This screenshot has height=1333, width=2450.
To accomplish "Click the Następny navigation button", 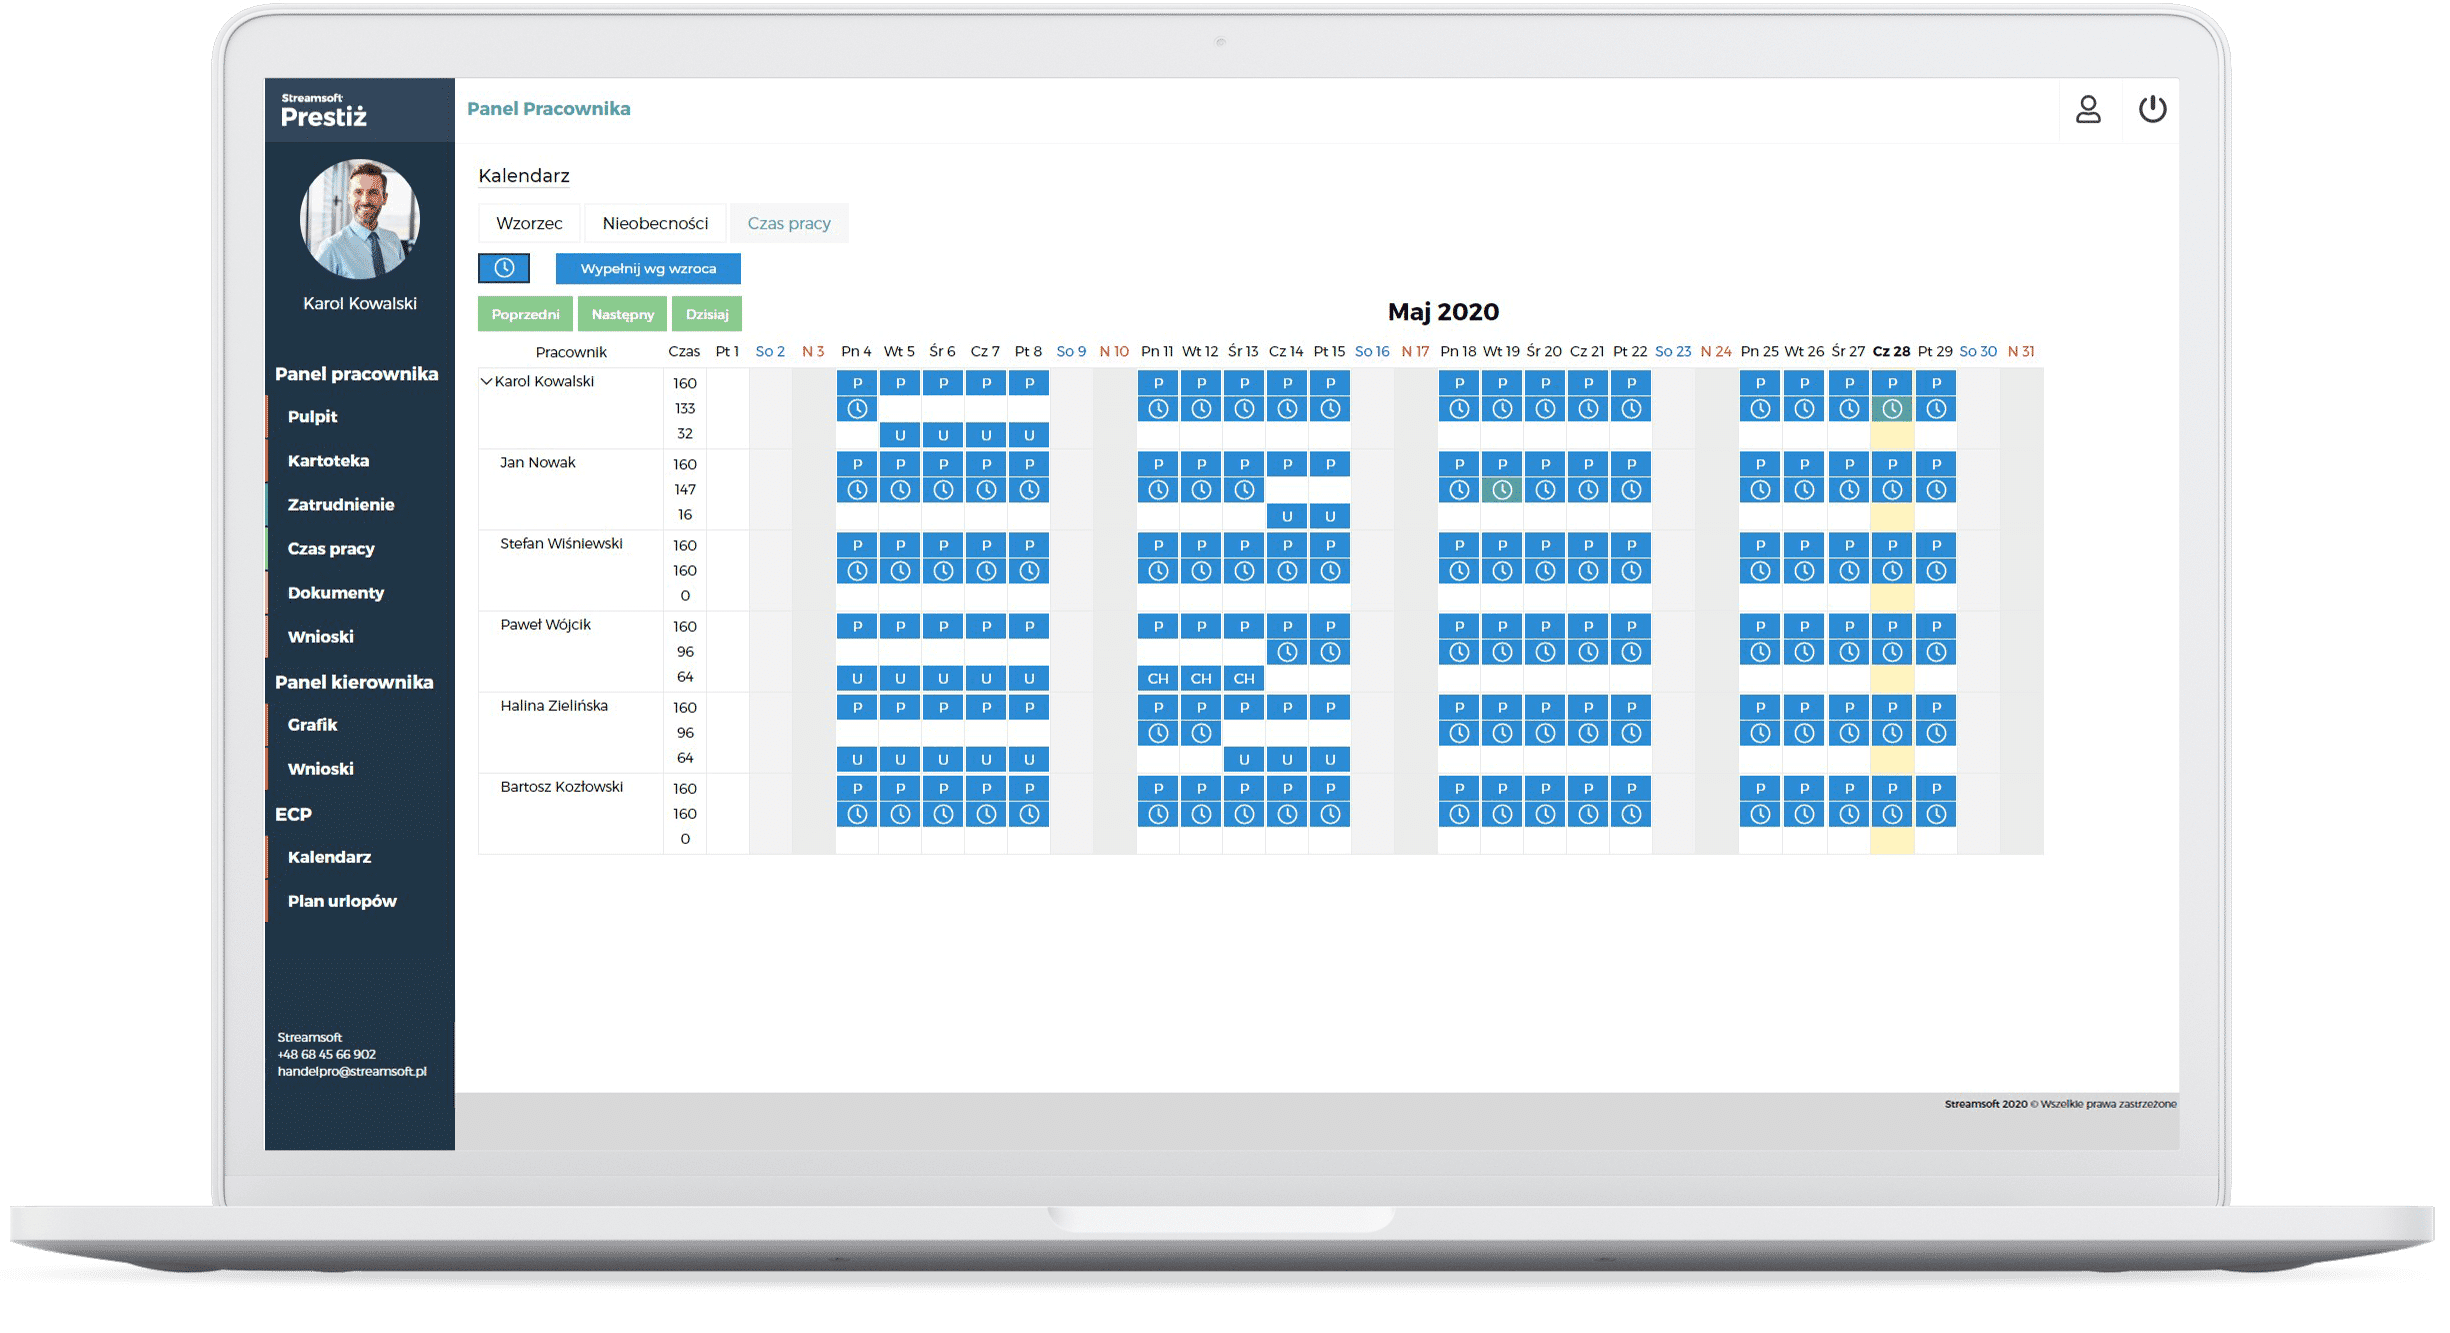I will 620,315.
